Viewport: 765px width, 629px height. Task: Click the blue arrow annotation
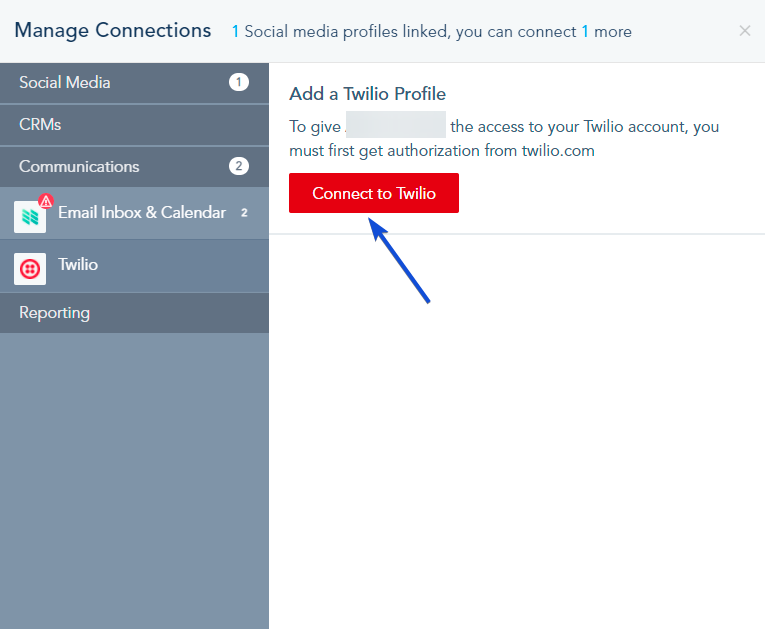pyautogui.click(x=399, y=260)
